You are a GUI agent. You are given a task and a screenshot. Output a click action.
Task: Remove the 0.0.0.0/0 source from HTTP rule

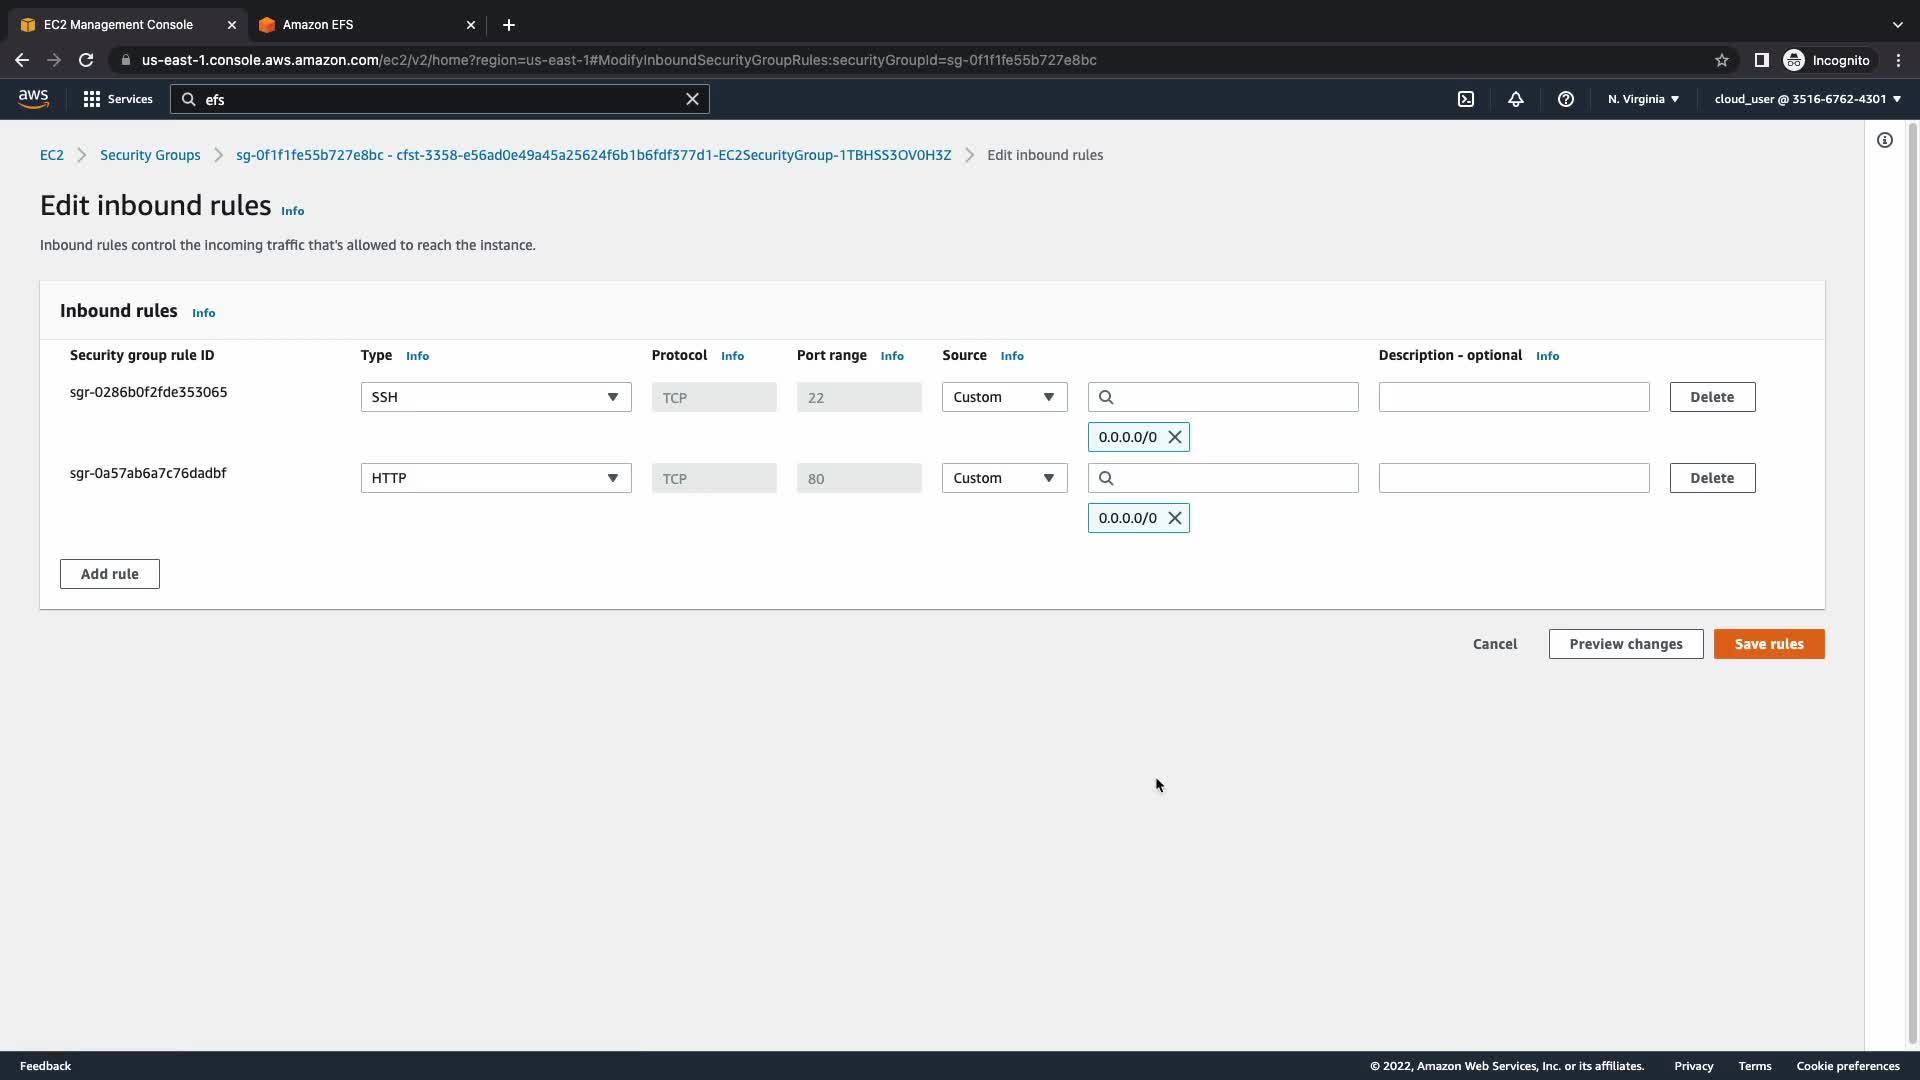click(x=1175, y=518)
